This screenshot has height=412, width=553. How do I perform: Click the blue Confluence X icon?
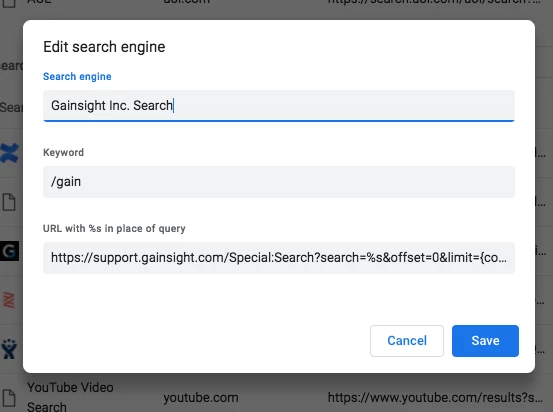pos(9,153)
